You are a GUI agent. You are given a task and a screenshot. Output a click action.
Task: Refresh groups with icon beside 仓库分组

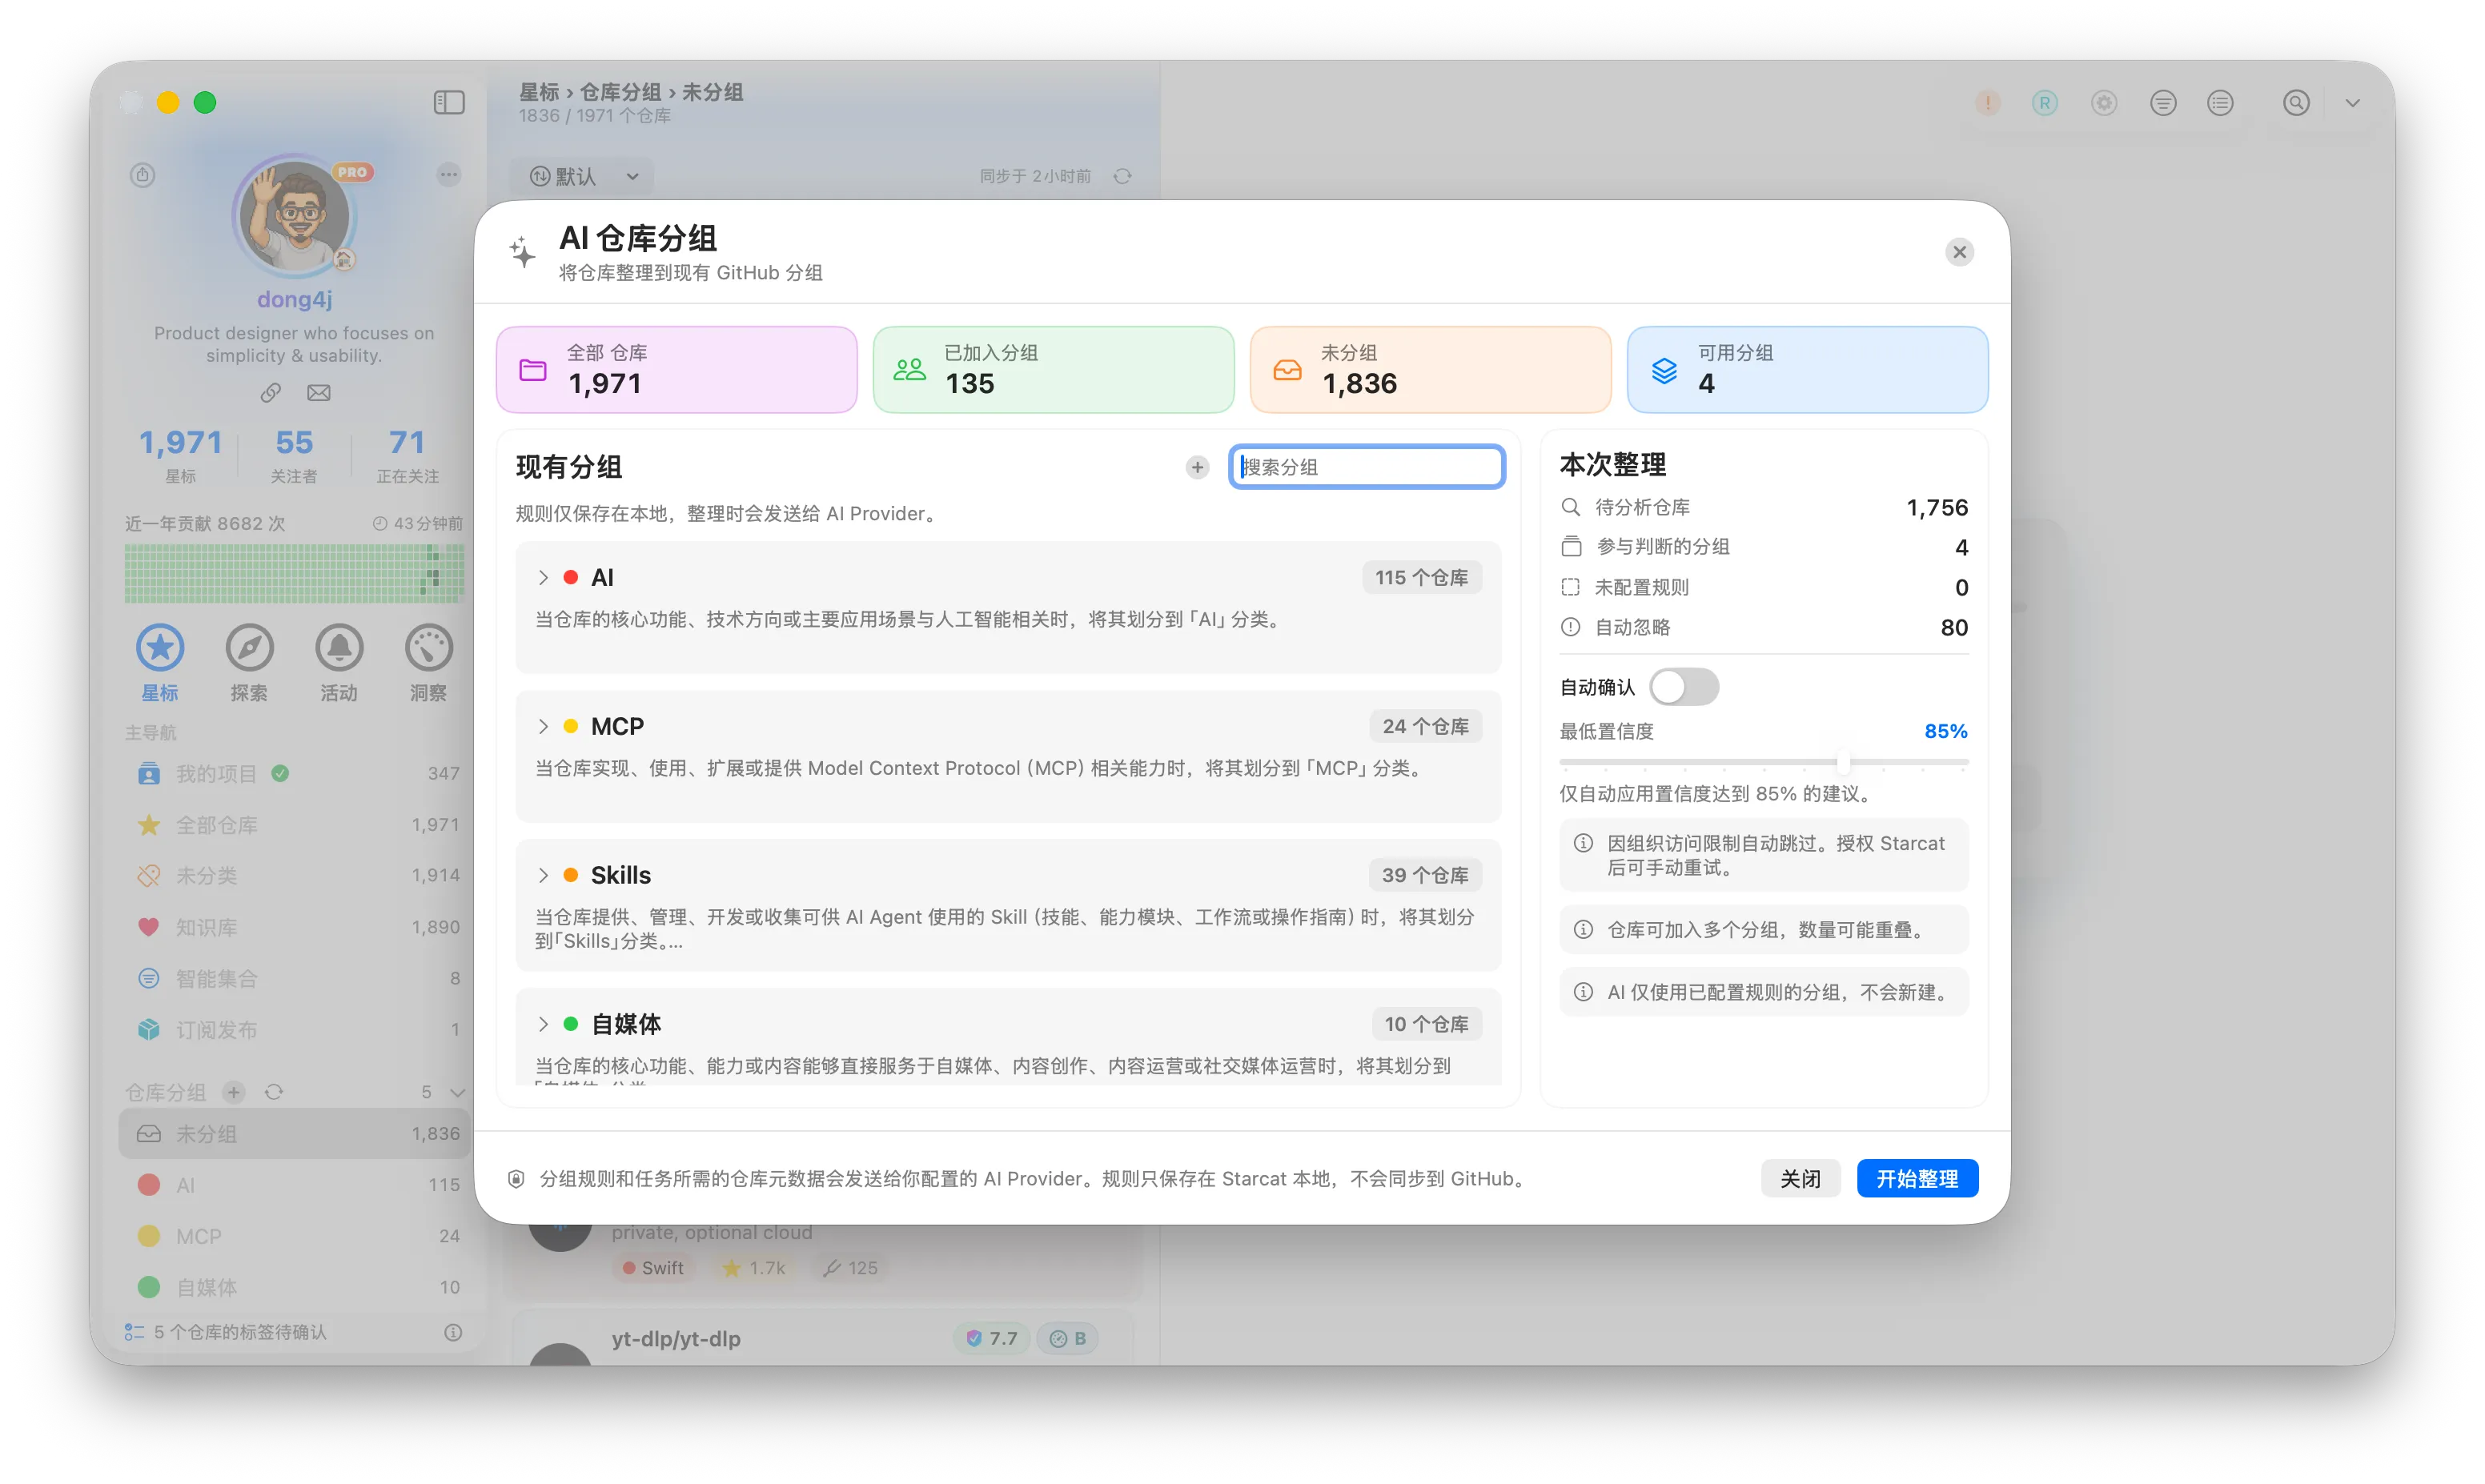coord(274,1092)
